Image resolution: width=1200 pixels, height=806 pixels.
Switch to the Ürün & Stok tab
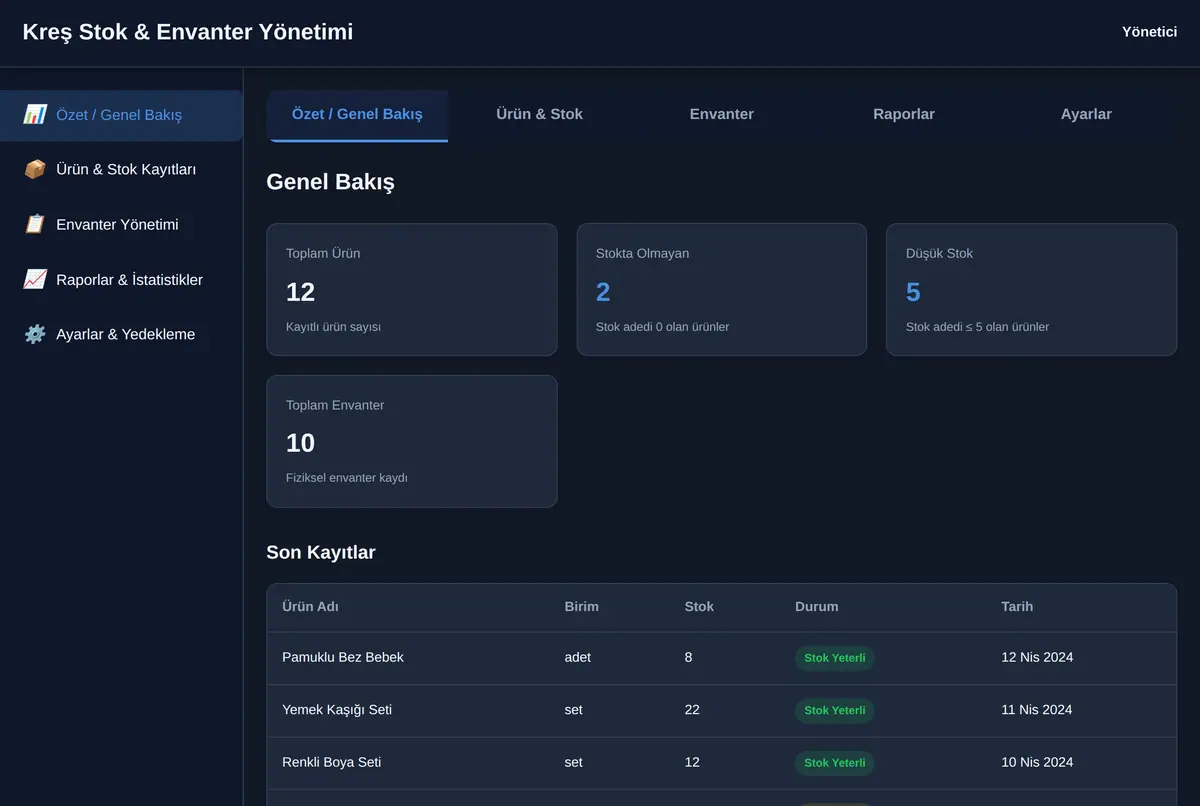pos(539,115)
